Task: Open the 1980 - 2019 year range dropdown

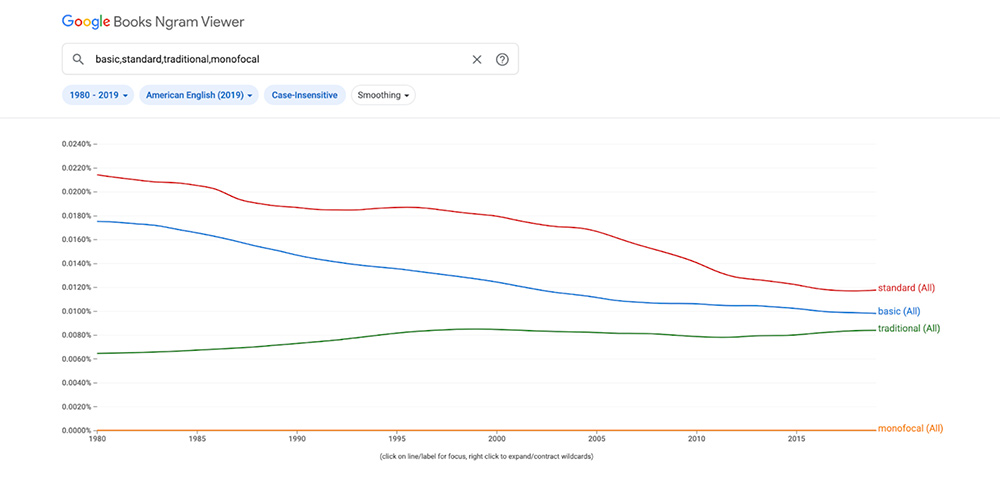Action: coord(97,95)
